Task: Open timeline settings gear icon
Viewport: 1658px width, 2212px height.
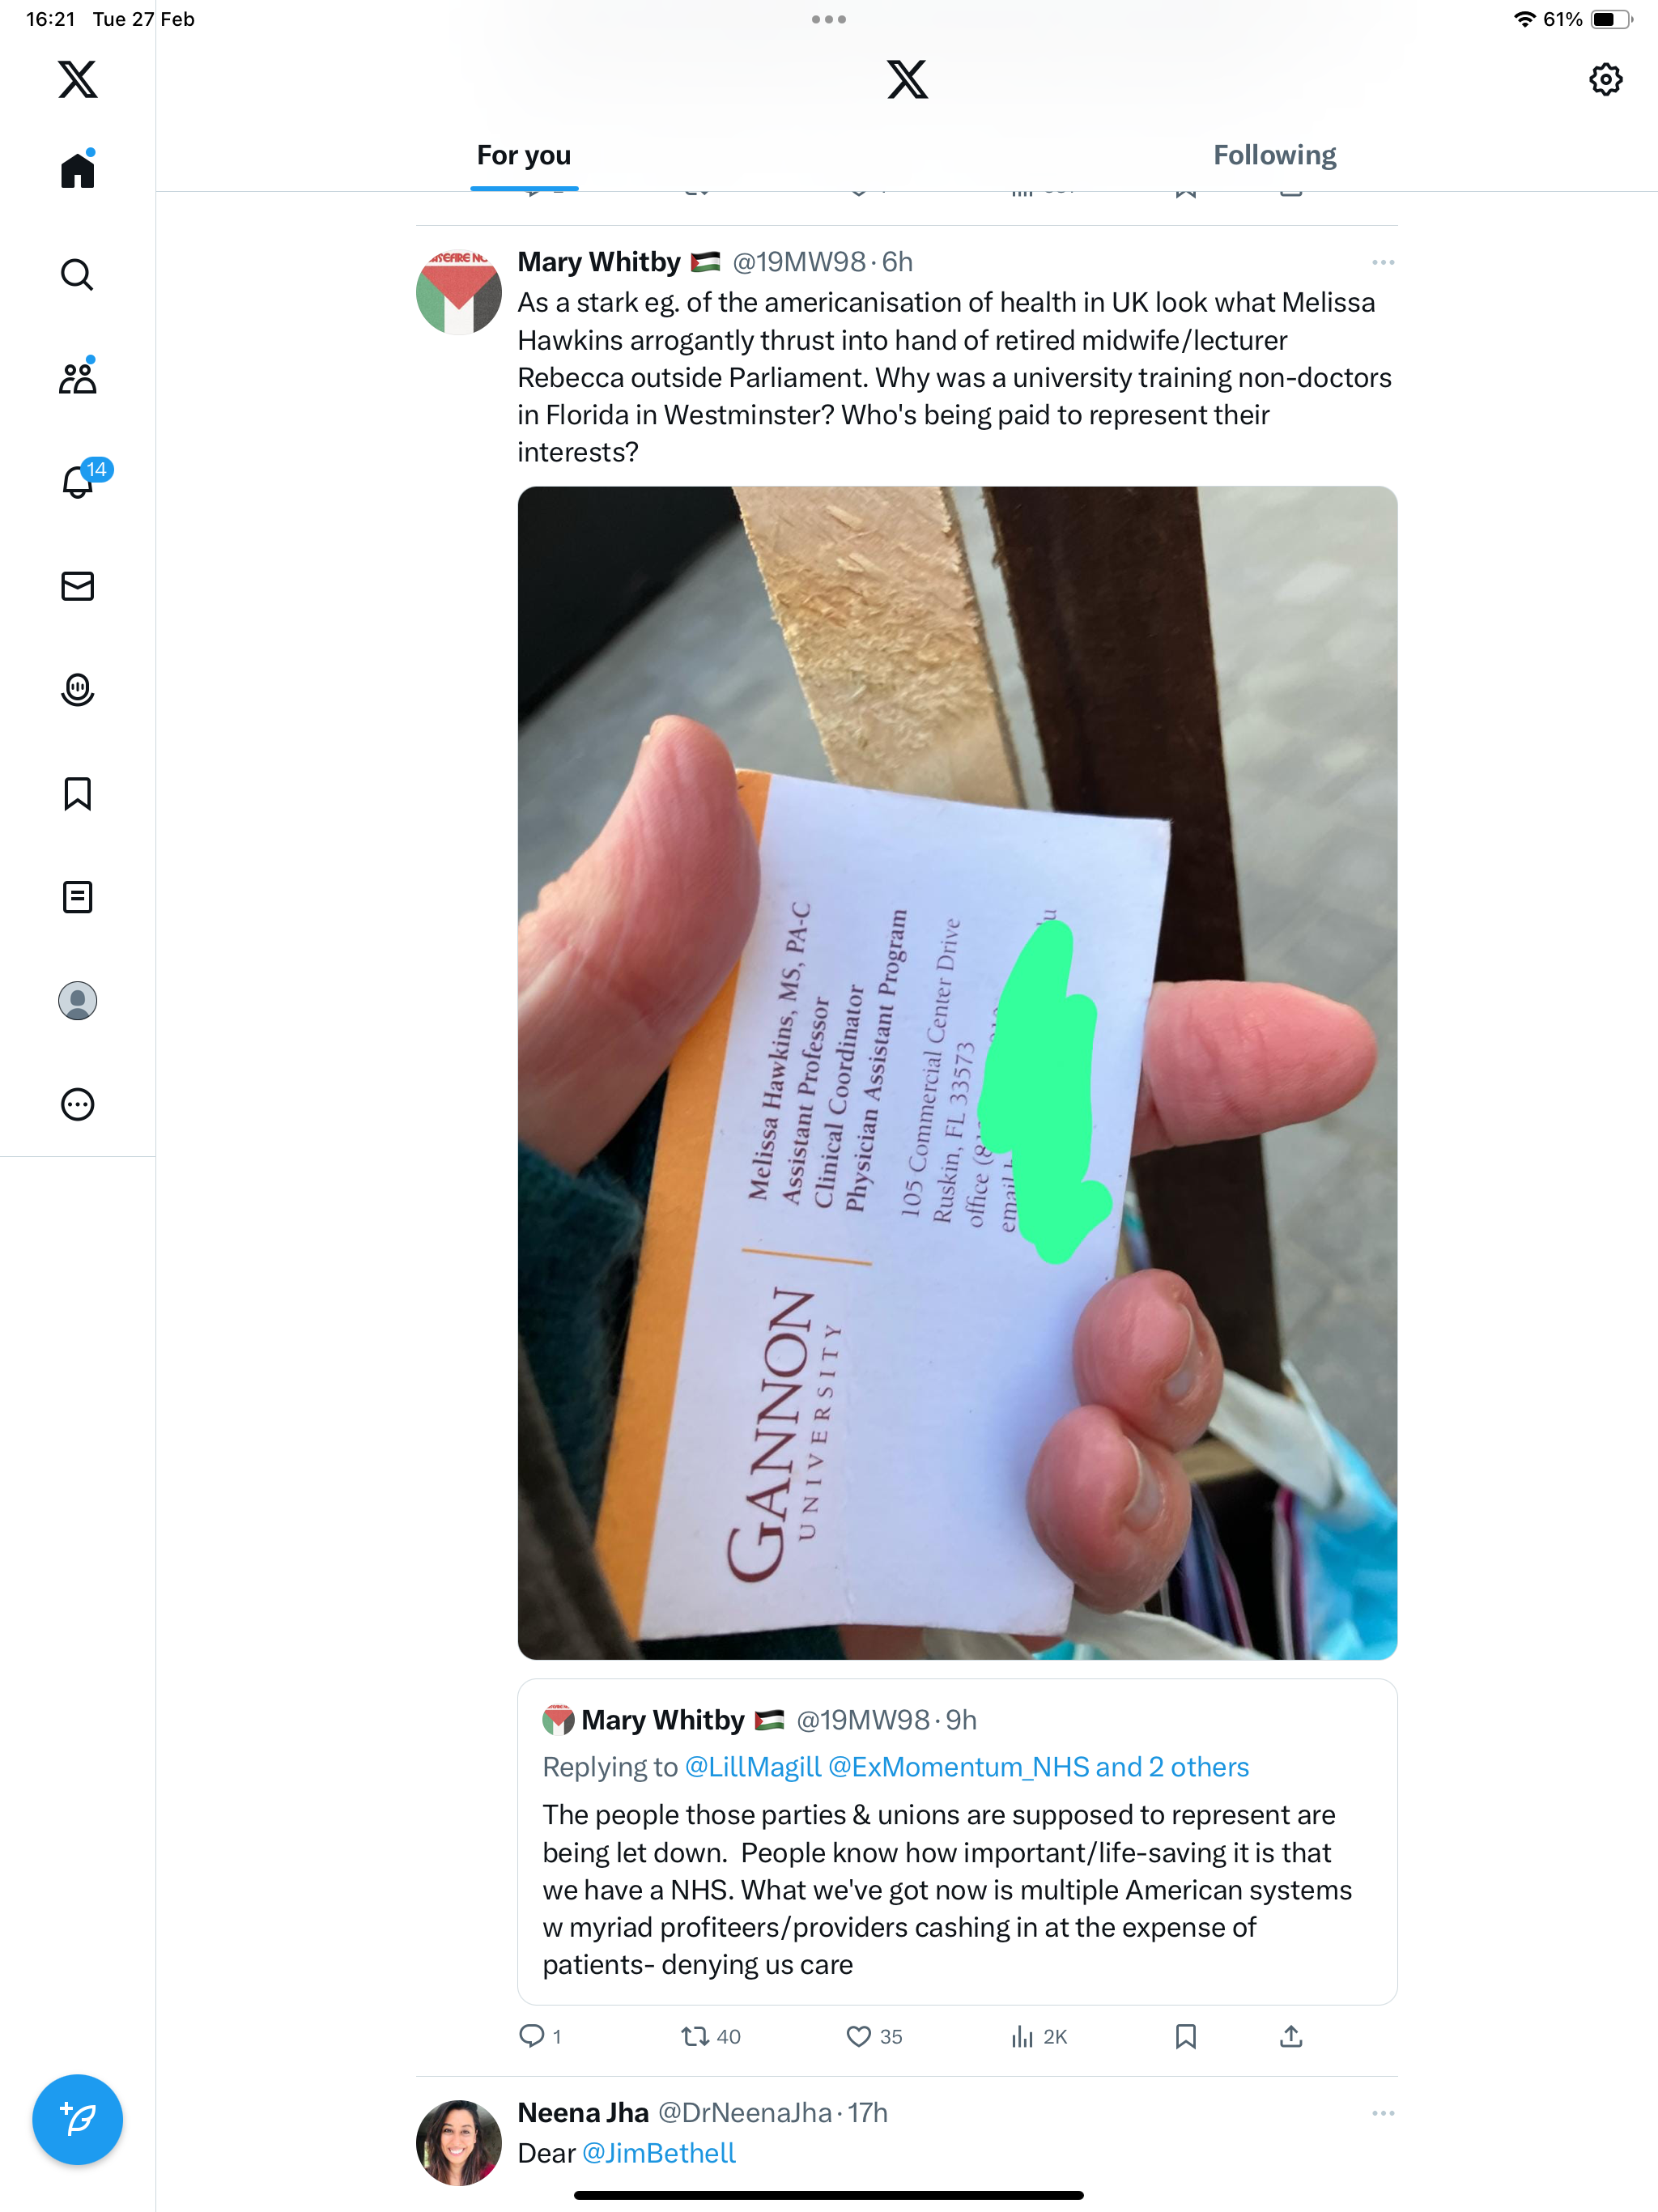Action: pyautogui.click(x=1605, y=79)
